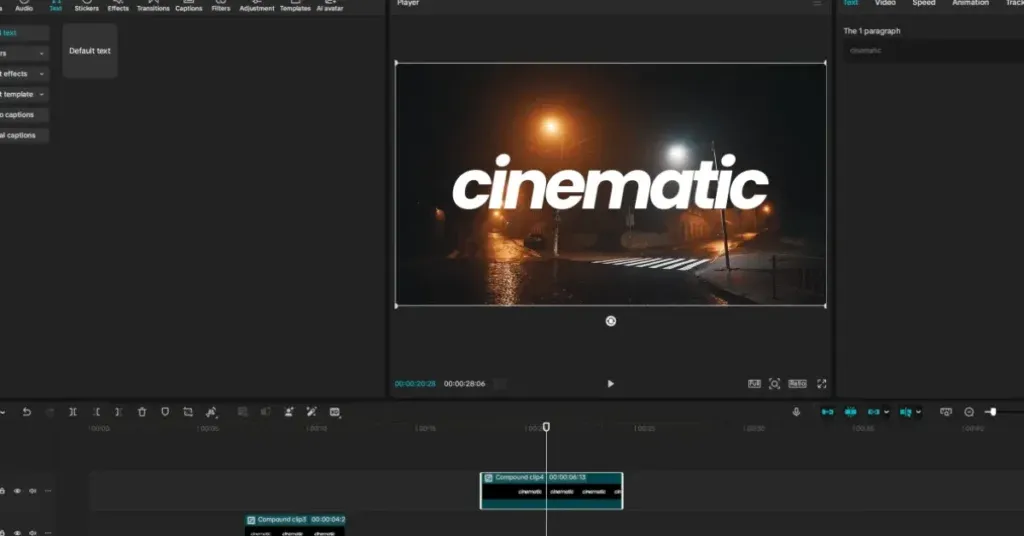This screenshot has width=1024, height=536.
Task: Expand the Text template category
Action: pyautogui.click(x=22, y=94)
